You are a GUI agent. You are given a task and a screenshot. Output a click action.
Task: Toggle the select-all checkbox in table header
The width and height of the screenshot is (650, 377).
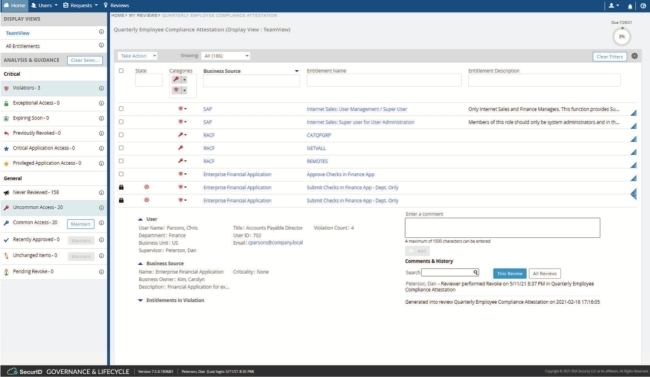click(121, 71)
